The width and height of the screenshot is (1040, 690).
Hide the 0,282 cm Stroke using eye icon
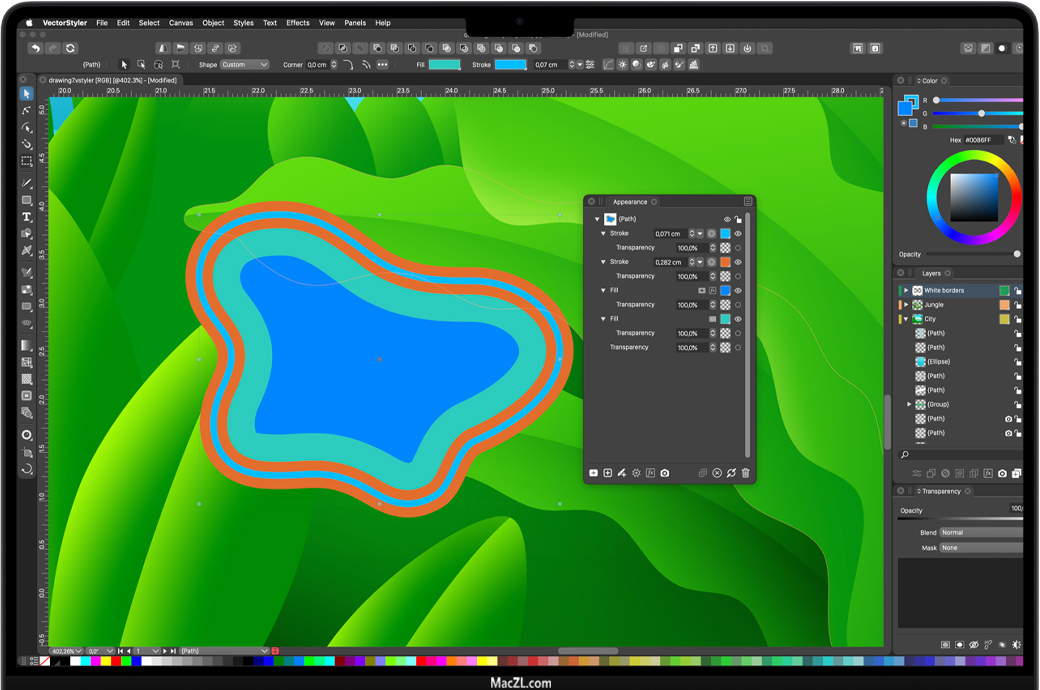(x=738, y=262)
